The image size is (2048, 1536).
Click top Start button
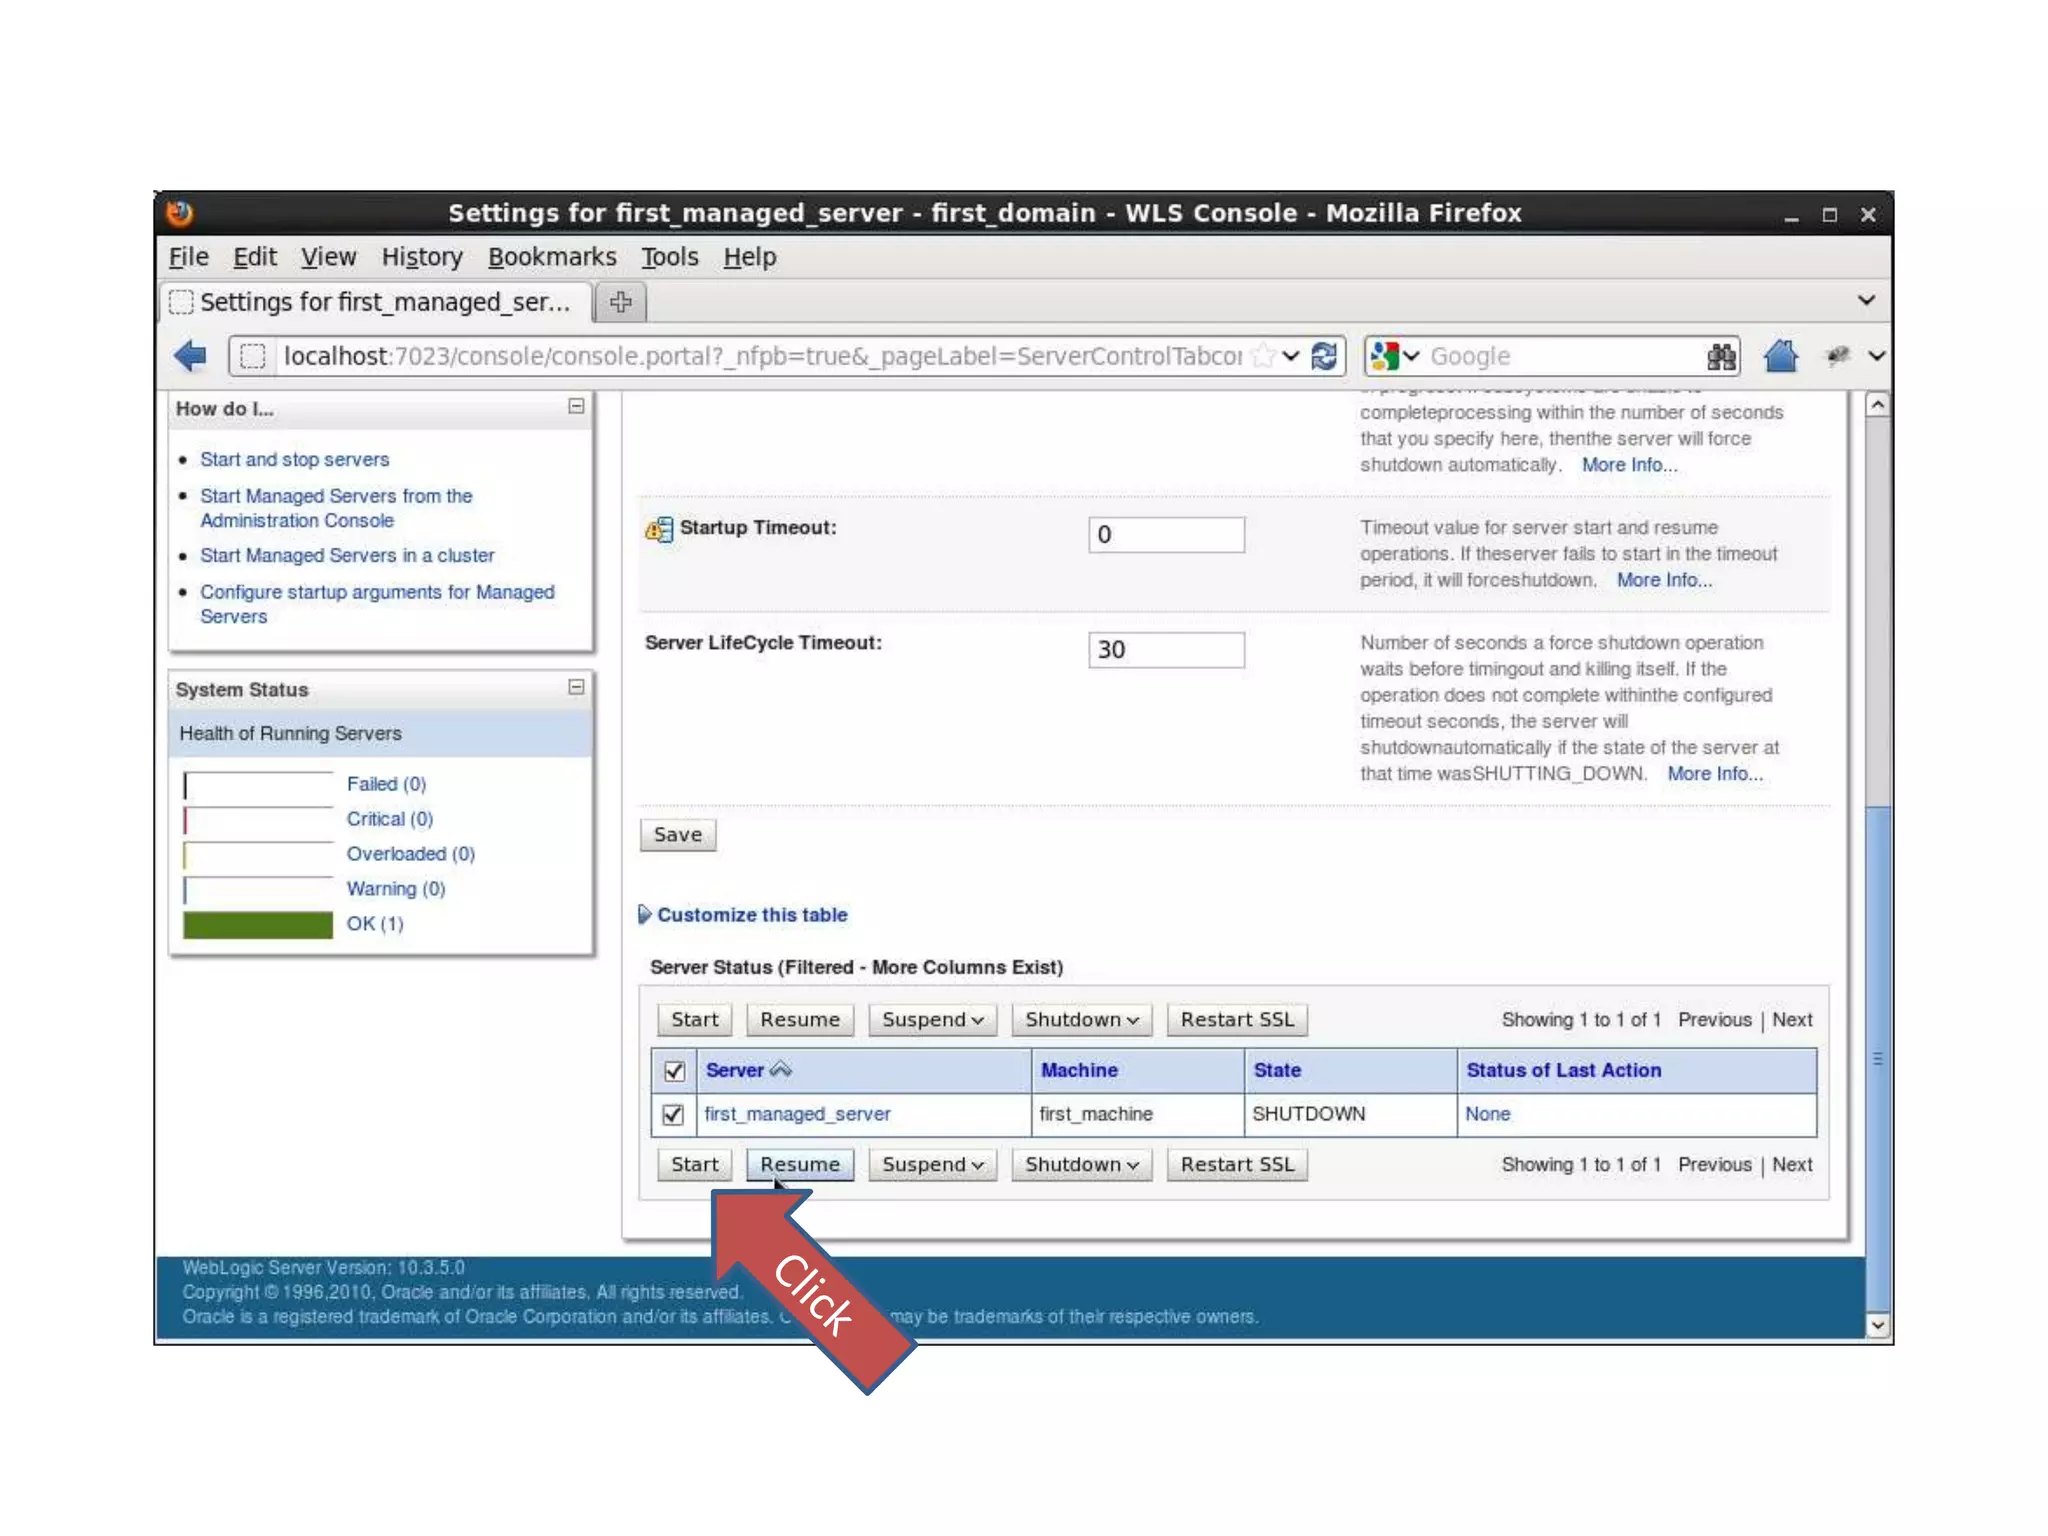pyautogui.click(x=694, y=1020)
